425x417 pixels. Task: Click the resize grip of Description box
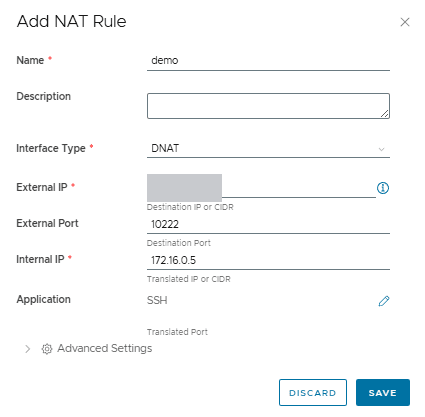tap(385, 114)
